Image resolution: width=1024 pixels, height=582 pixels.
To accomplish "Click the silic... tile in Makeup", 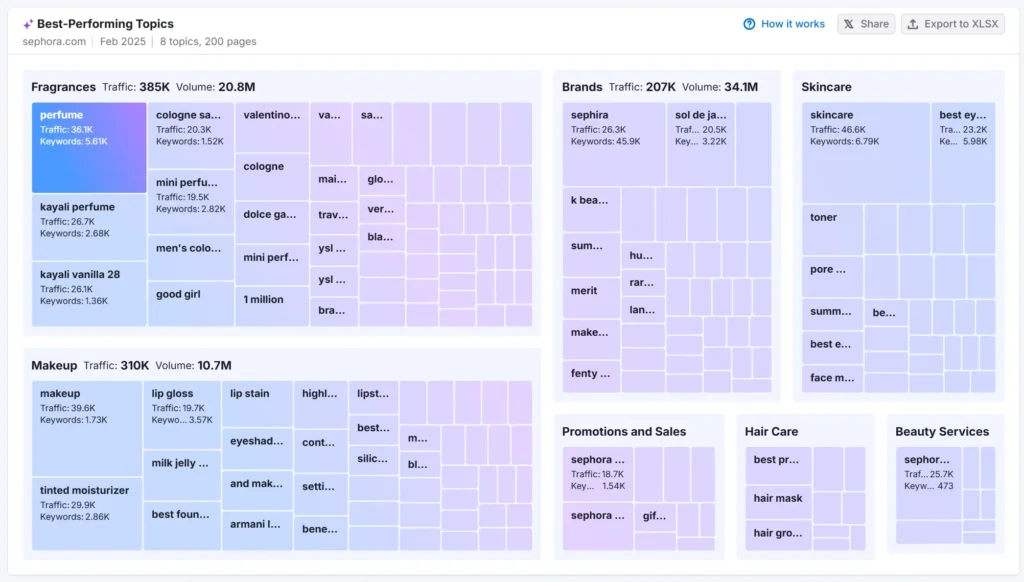I will coord(374,460).
